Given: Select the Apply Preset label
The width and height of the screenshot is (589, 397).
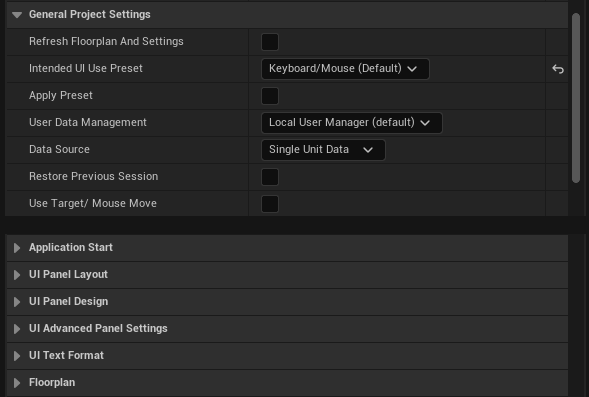Looking at the screenshot, I should coord(61,95).
